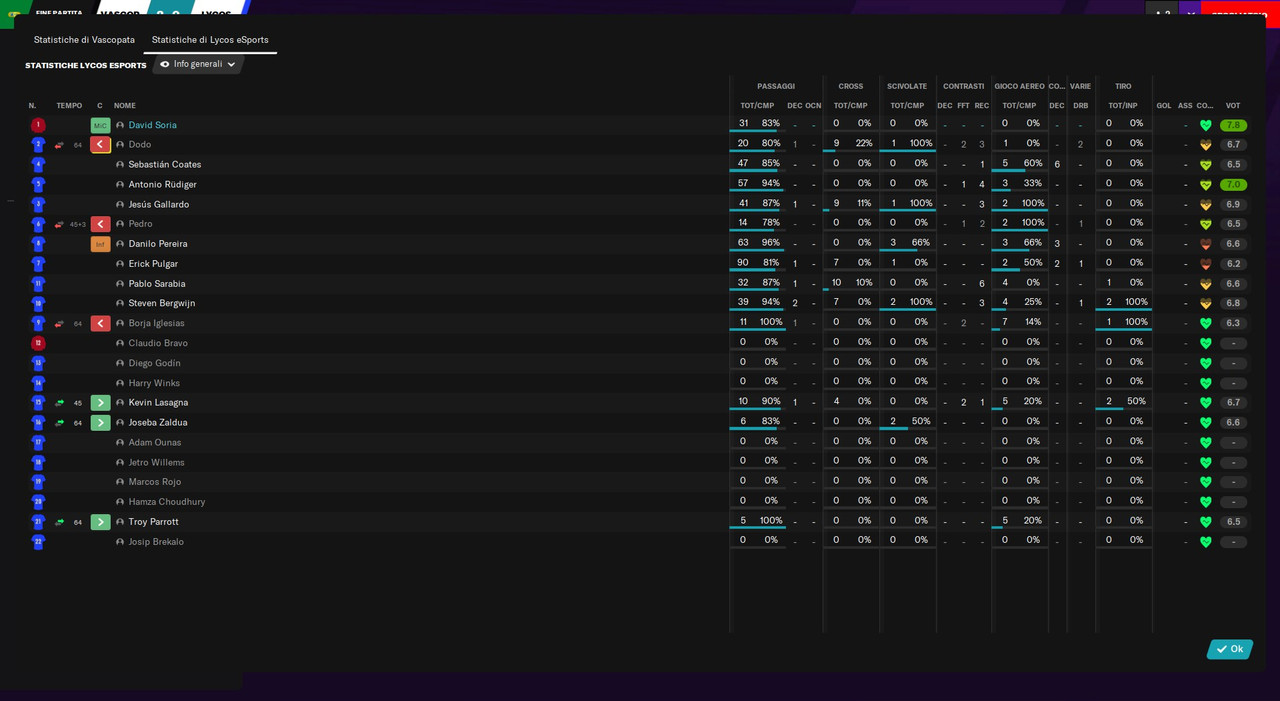Viewport: 1280px width, 701px height.
Task: Sort by the GOL column header
Action: tap(1164, 105)
